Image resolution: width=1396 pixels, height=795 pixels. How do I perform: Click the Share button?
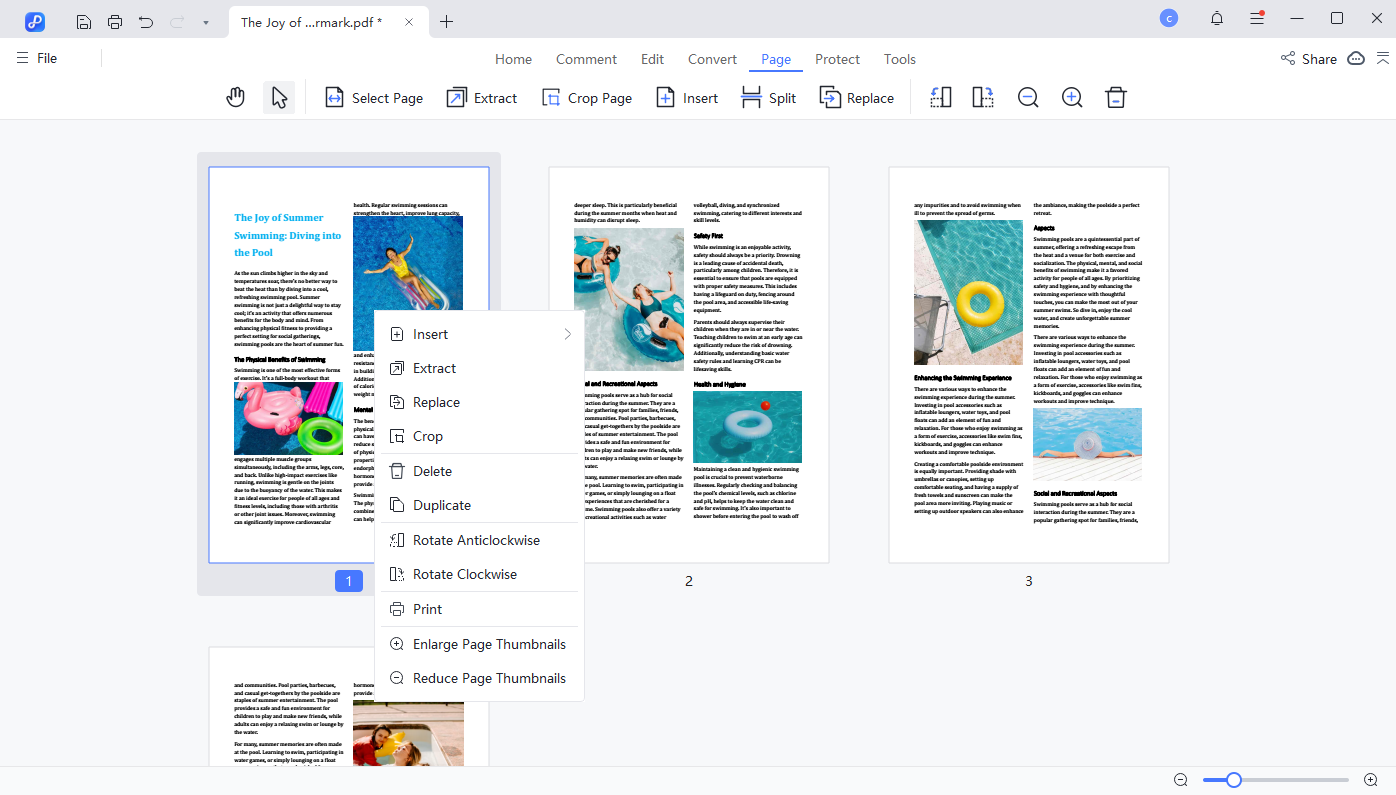tap(1310, 58)
